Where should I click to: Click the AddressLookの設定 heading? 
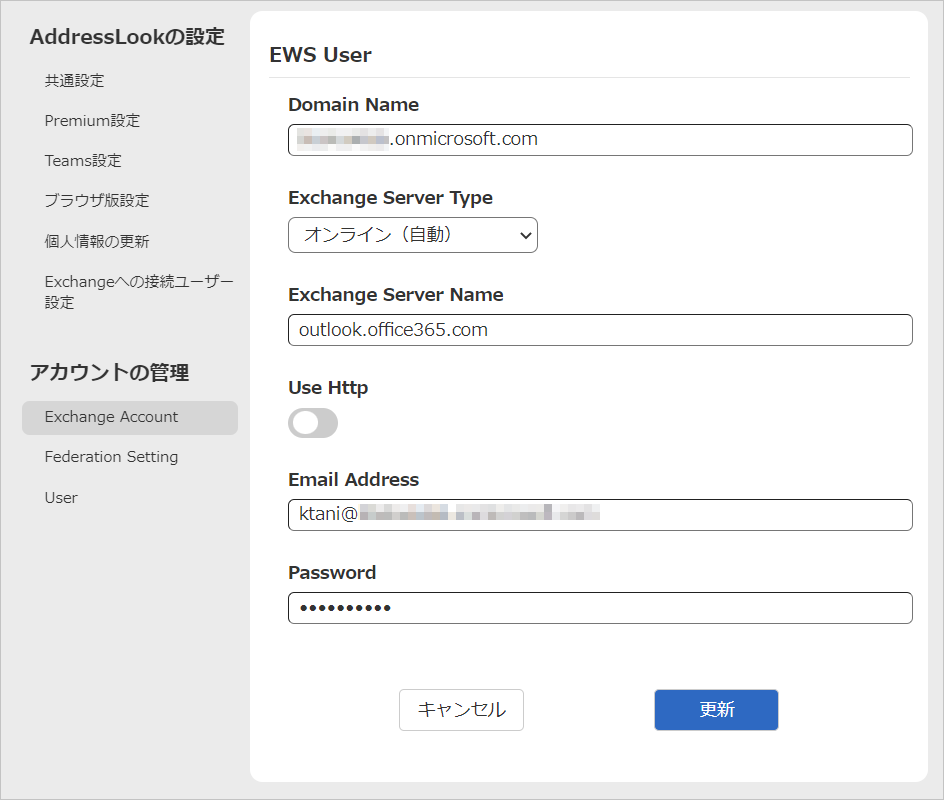[x=128, y=37]
